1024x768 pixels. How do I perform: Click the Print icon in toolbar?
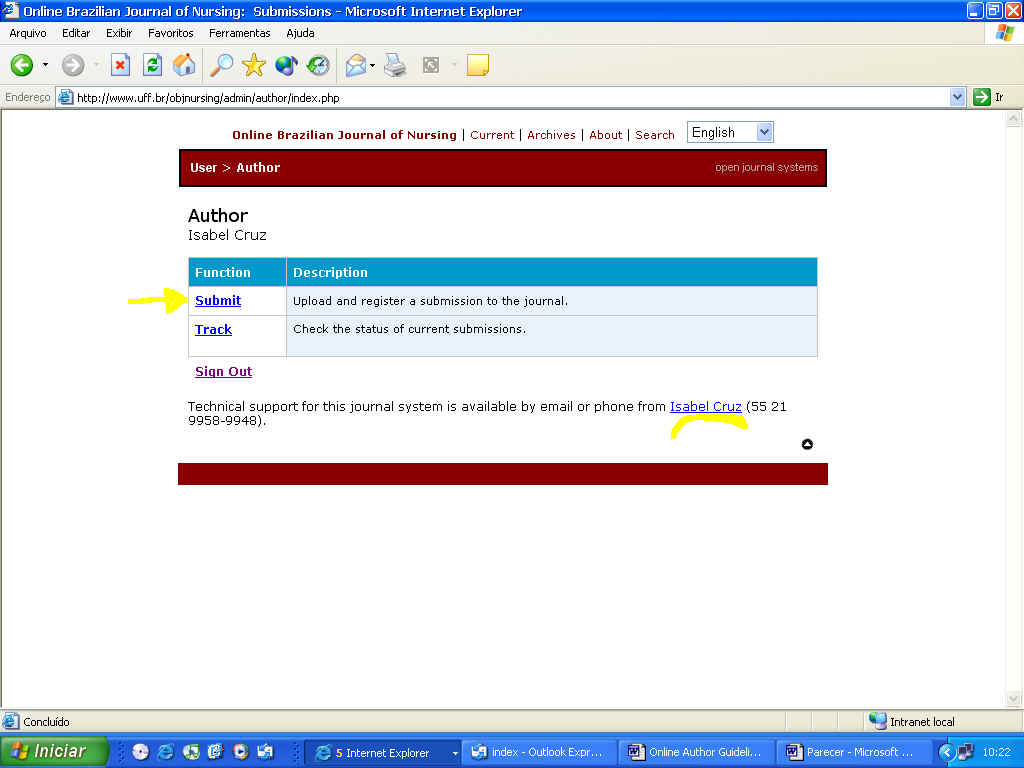pos(396,66)
